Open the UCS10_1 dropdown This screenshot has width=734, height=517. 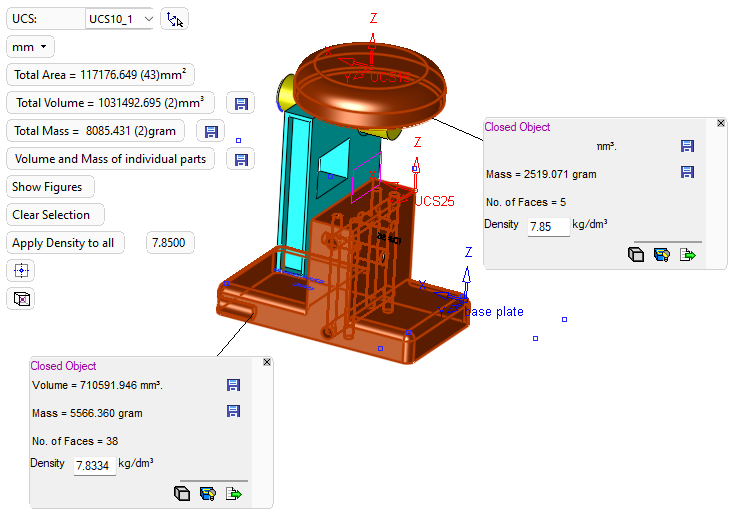point(148,19)
